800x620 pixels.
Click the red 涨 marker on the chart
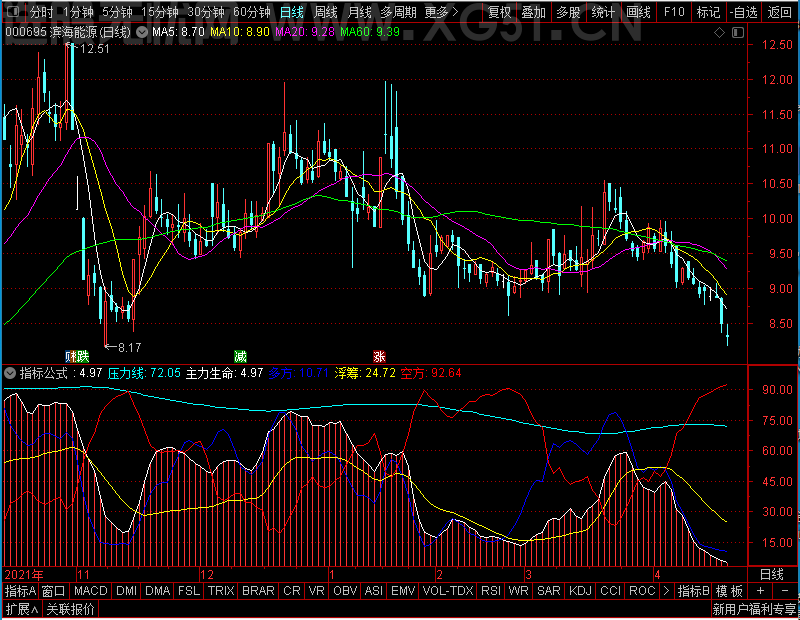coord(379,356)
